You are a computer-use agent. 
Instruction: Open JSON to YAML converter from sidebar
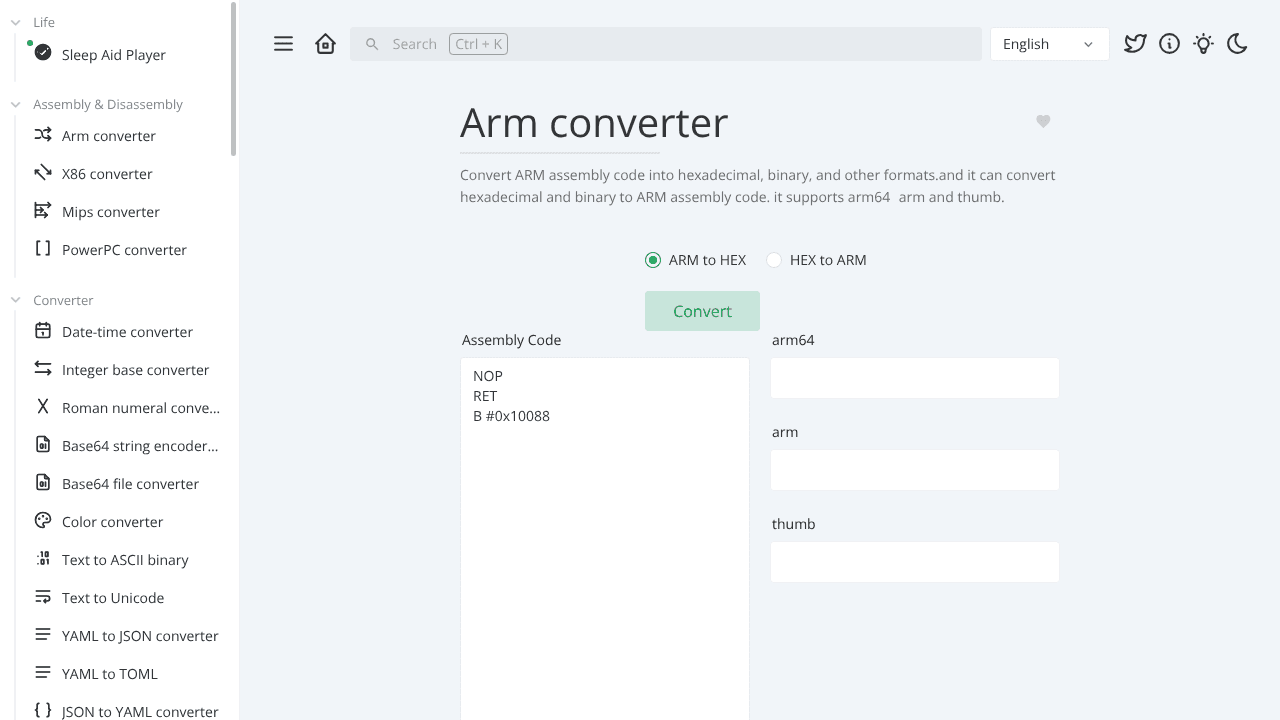pyautogui.click(x=140, y=711)
